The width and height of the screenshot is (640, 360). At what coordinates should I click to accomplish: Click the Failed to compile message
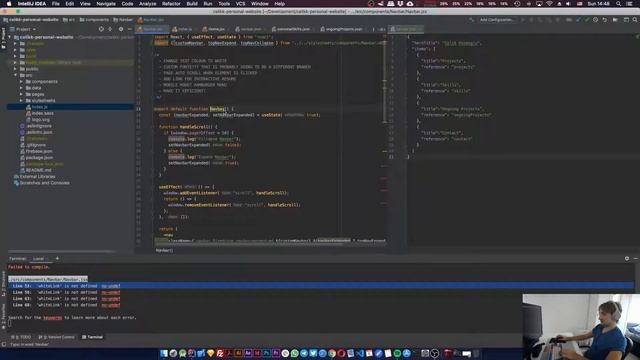tap(29, 267)
